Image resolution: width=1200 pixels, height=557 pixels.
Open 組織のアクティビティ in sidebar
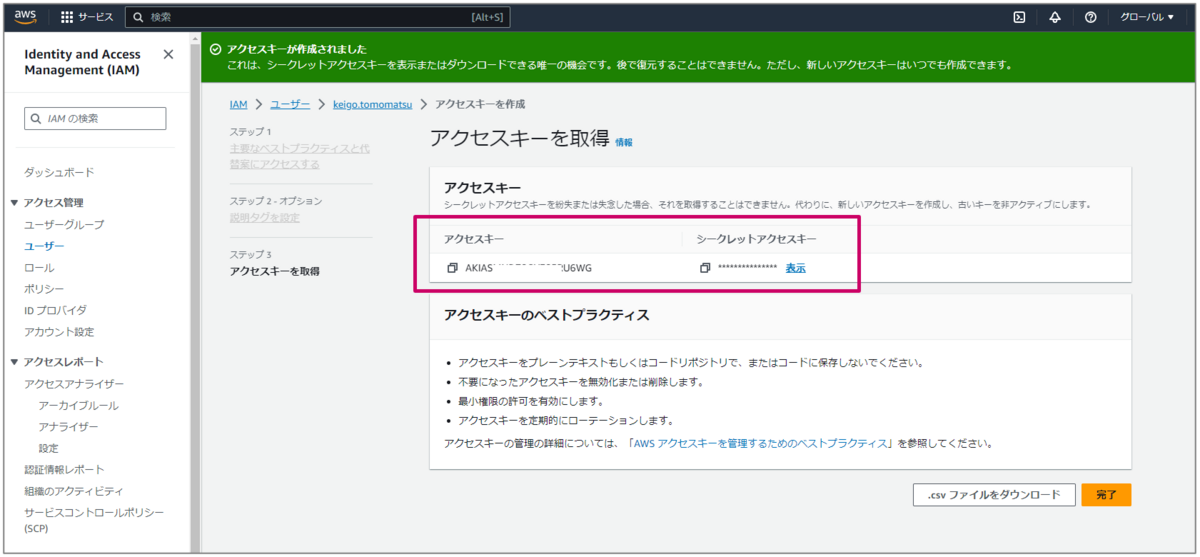(x=74, y=491)
